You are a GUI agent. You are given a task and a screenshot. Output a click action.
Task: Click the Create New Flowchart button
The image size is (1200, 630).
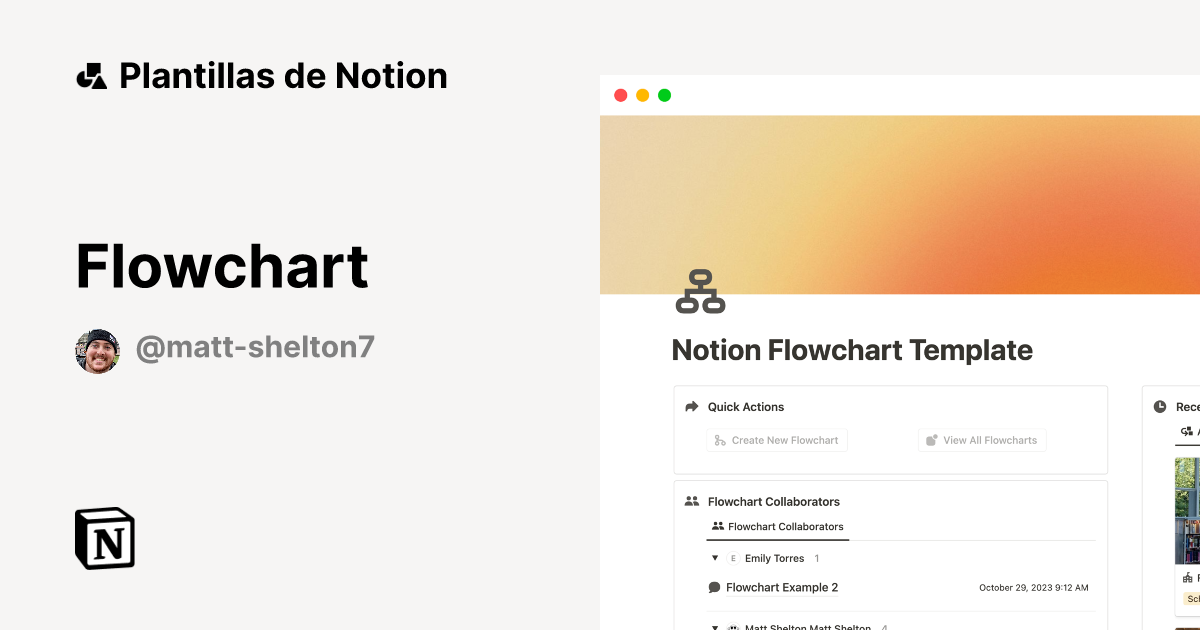click(x=777, y=440)
